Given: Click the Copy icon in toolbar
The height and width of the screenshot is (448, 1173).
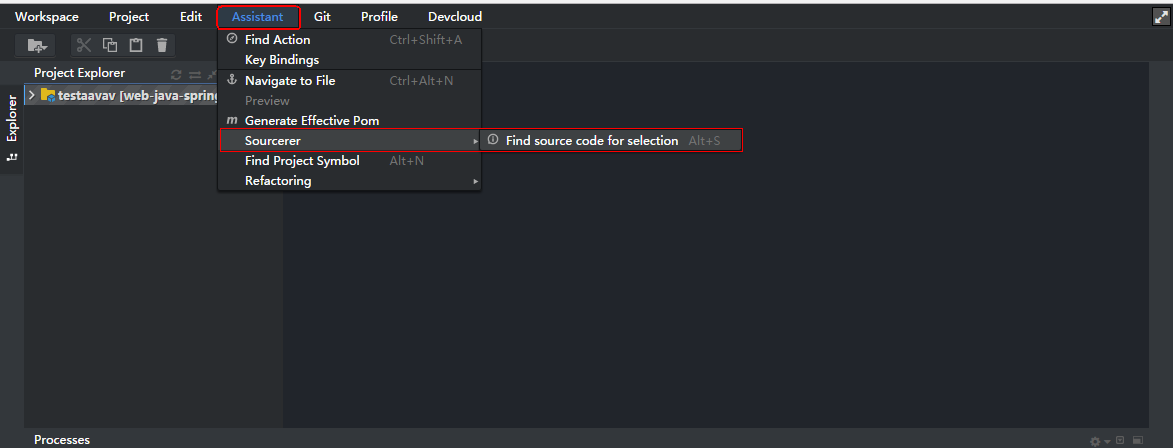Looking at the screenshot, I should coord(110,45).
